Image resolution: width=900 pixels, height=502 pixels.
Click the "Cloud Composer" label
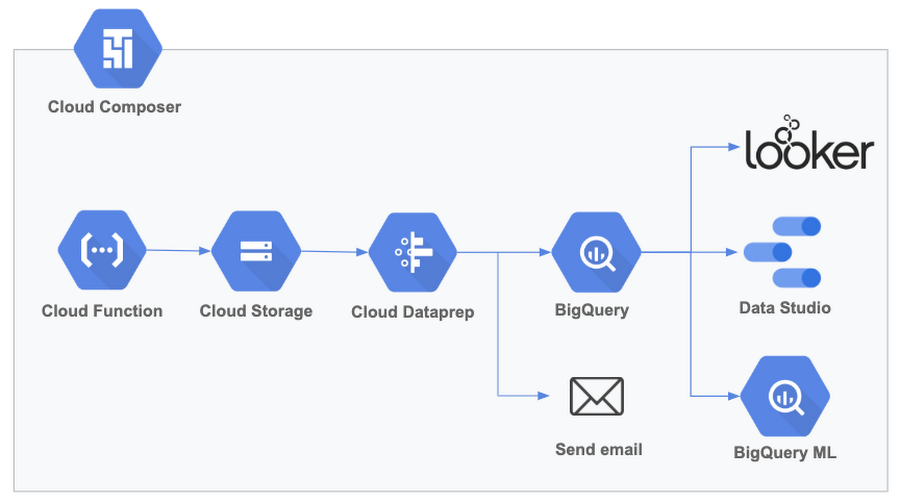[114, 107]
